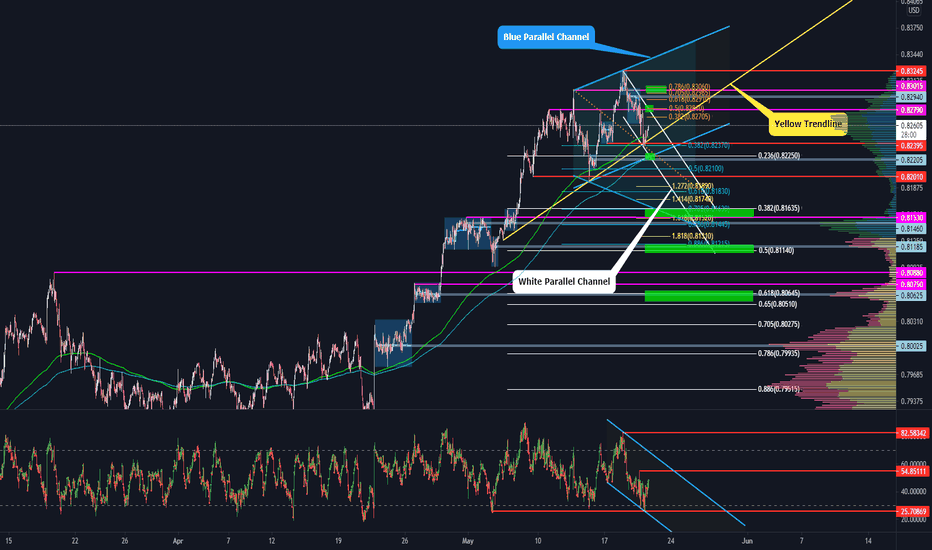Click the 14 date label on time axis
Image resolution: width=932 pixels, height=550 pixels.
click(x=868, y=541)
